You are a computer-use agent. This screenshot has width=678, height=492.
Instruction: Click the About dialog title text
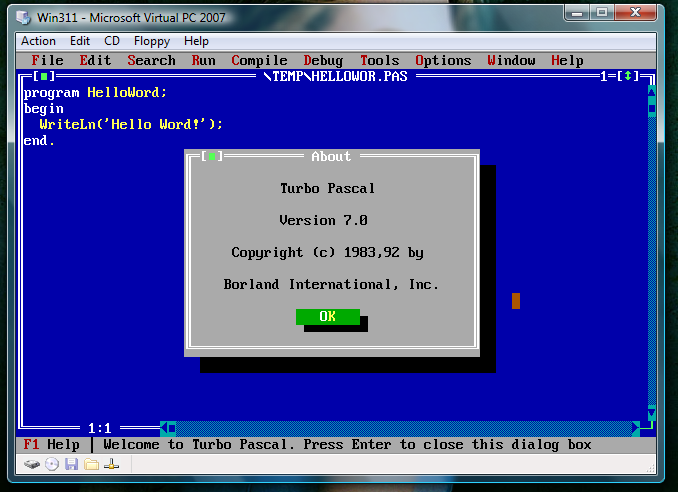pos(331,157)
